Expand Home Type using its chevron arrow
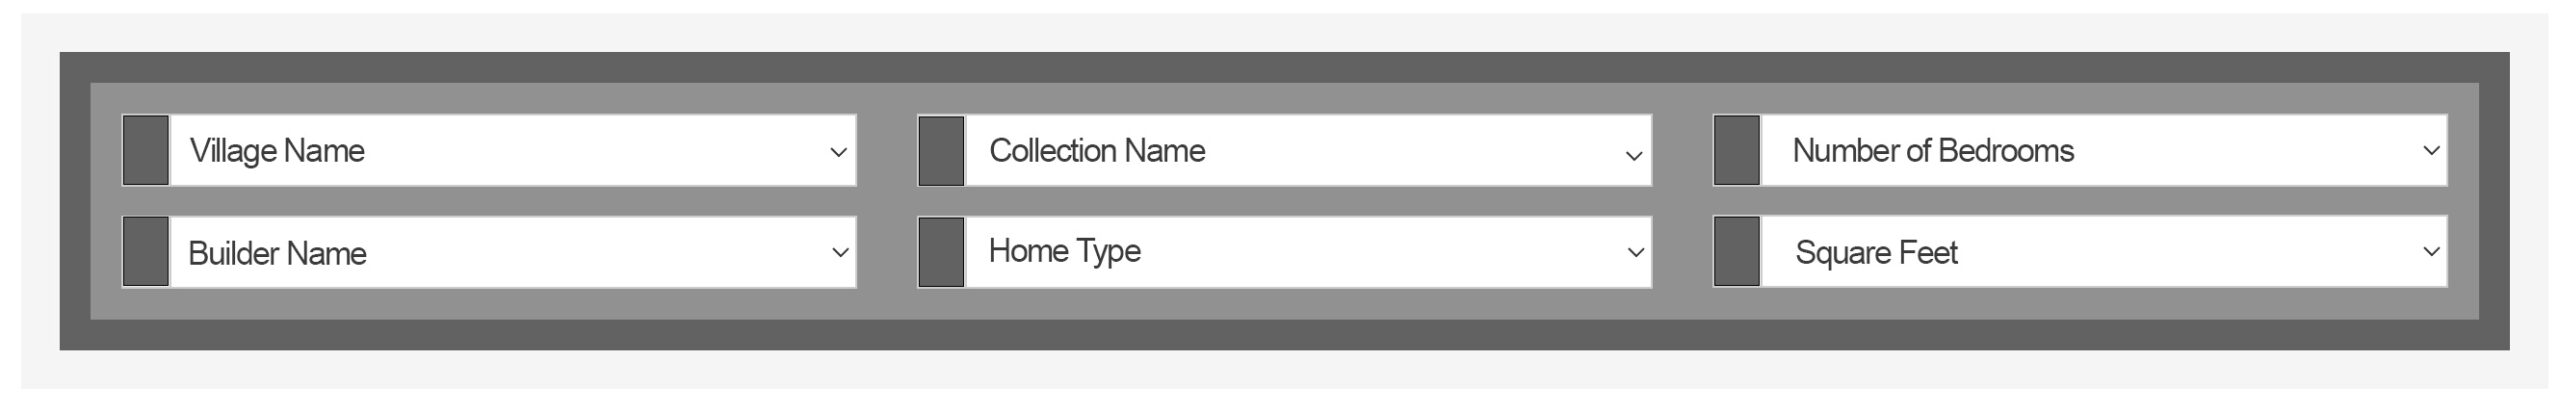2560x412 pixels. pyautogui.click(x=1636, y=253)
